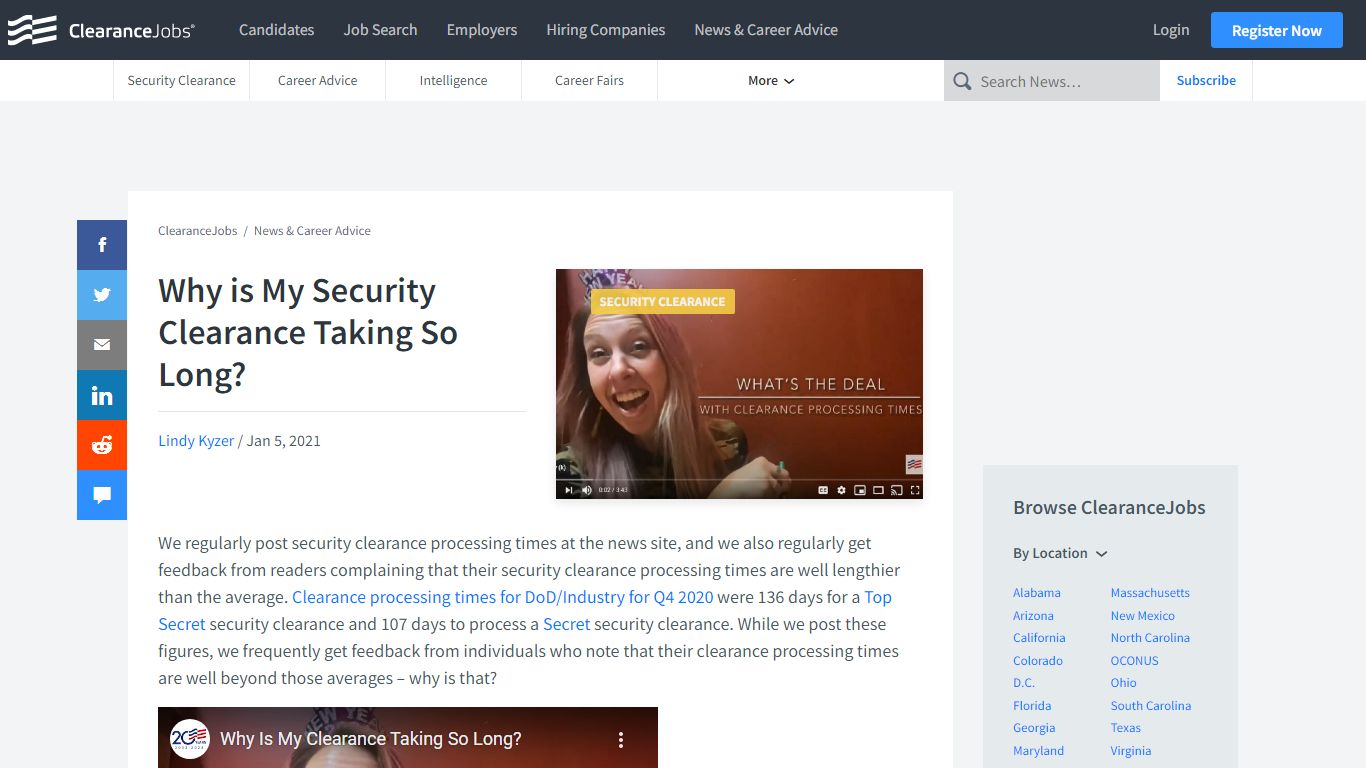Click the search magnifier icon
Screen dimensions: 1366x768
962,81
